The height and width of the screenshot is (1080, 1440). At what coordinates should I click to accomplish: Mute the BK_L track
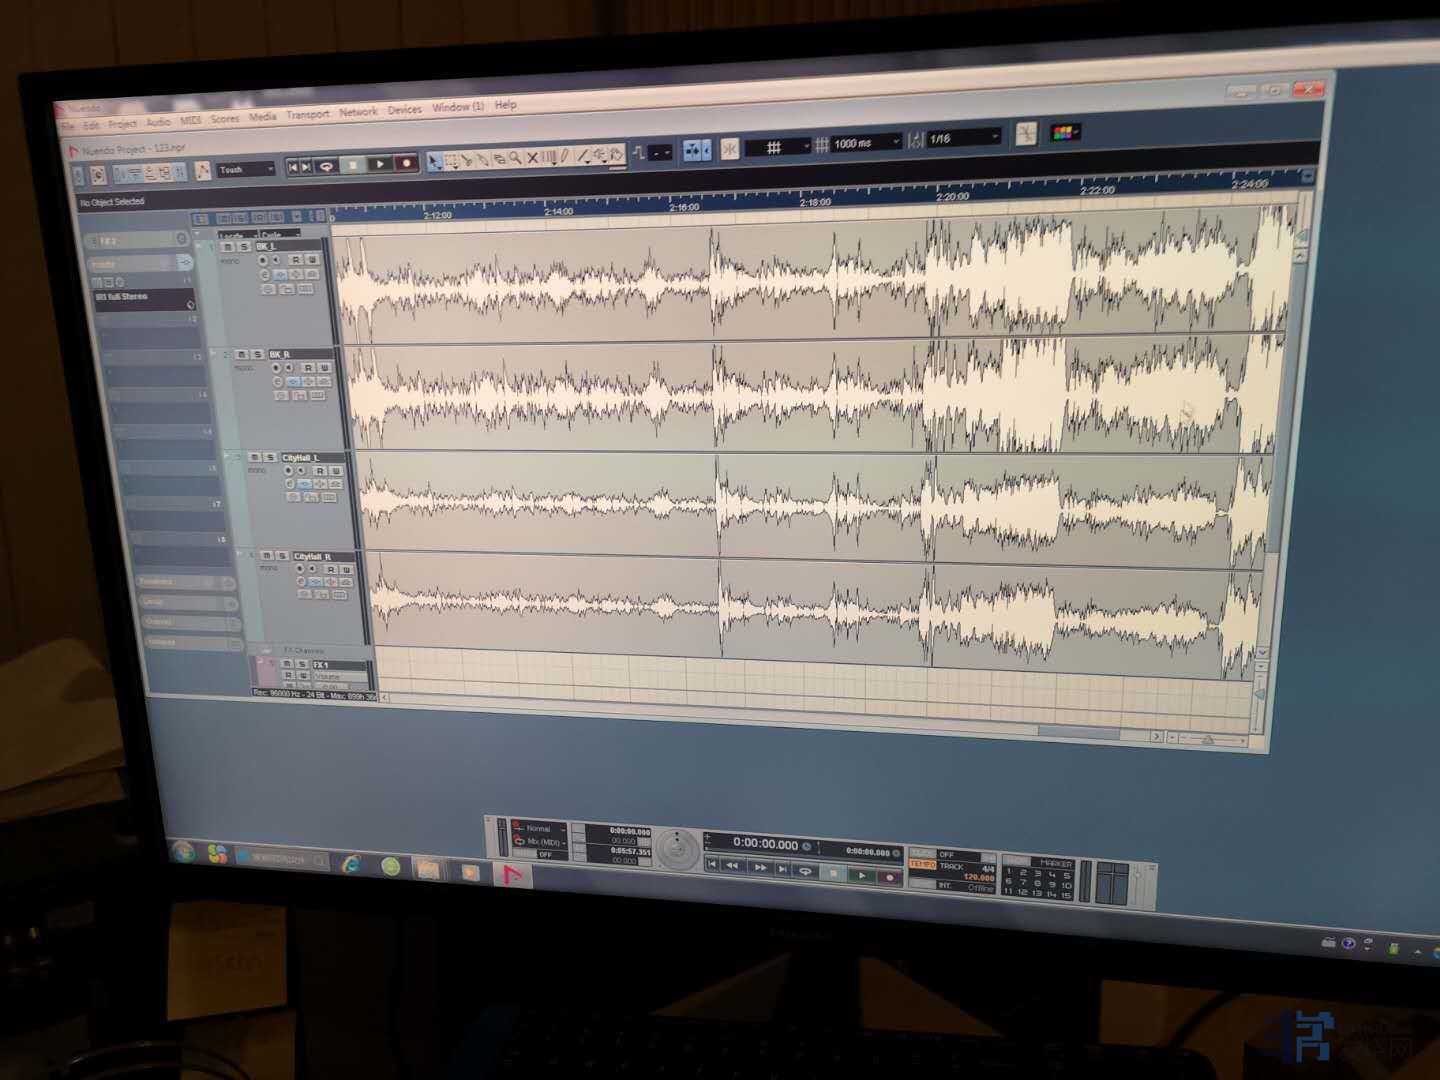click(228, 247)
